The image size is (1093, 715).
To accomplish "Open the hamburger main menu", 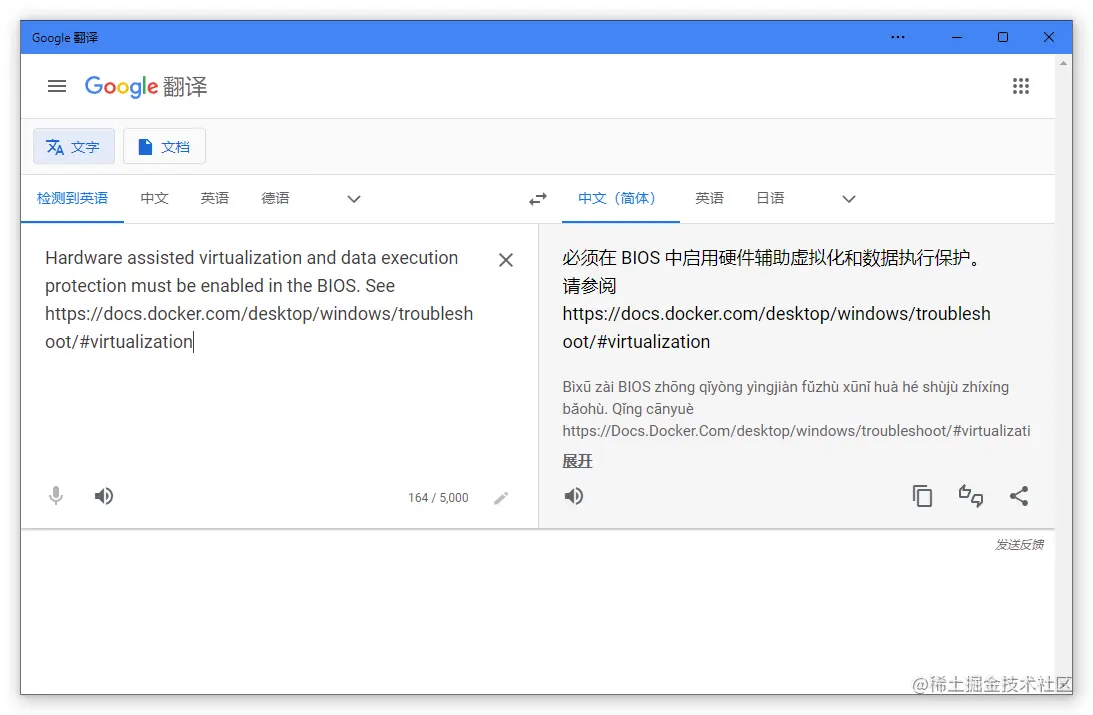I will click(x=57, y=86).
